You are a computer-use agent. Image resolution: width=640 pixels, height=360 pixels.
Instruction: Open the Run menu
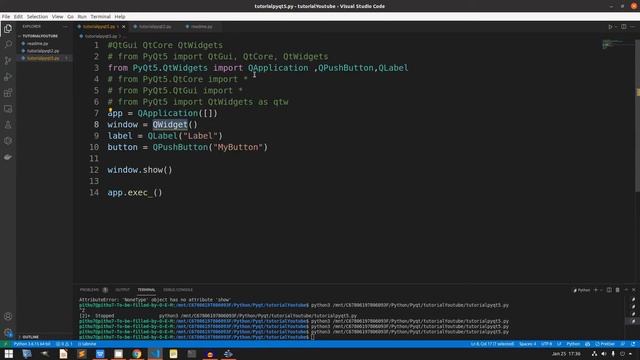(x=82, y=17)
